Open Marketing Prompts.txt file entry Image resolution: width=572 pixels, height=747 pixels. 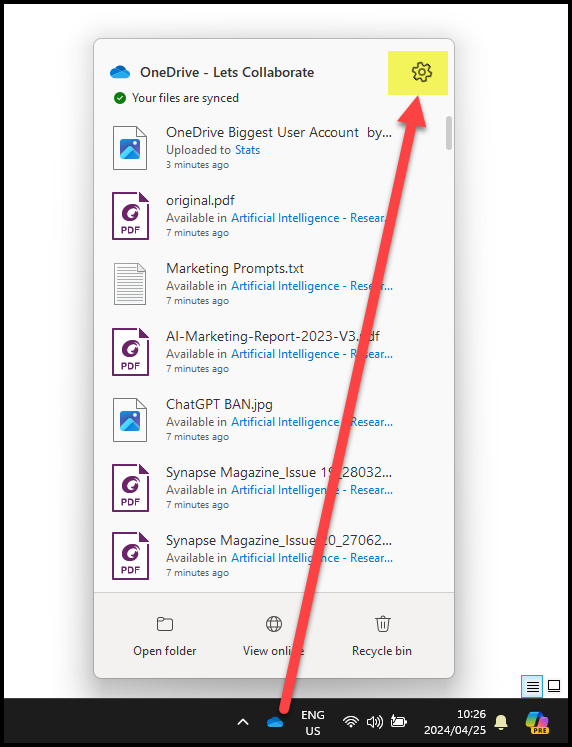click(252, 284)
